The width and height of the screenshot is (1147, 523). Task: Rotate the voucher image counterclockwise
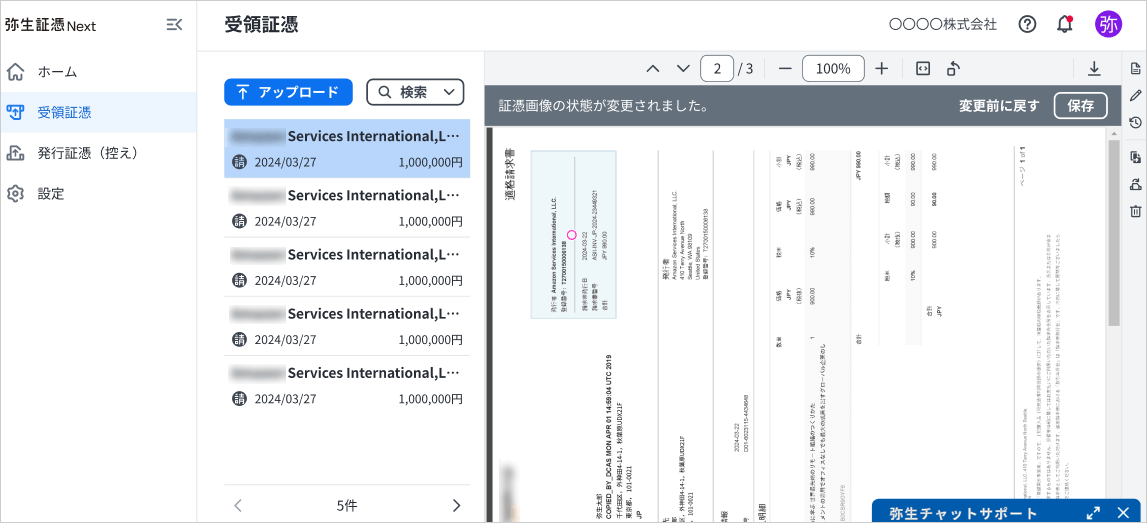[x=953, y=68]
